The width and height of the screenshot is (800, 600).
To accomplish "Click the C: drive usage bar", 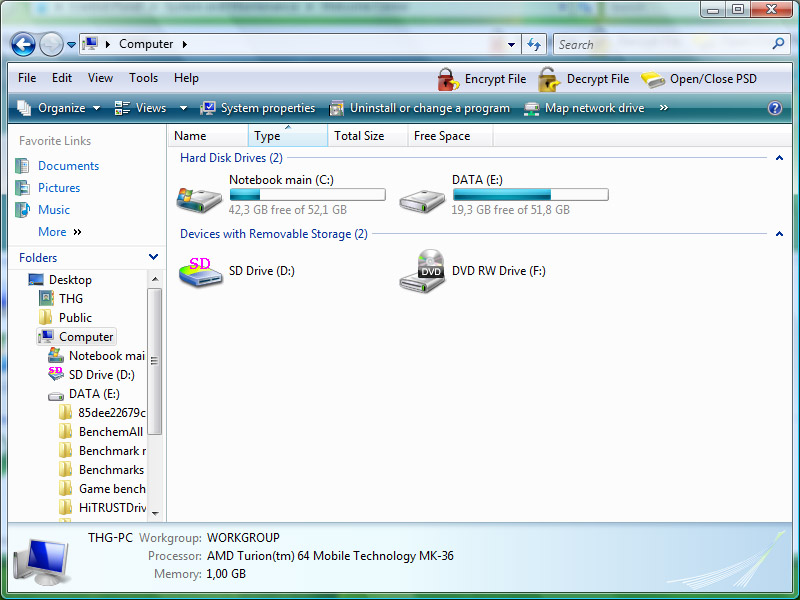I will coord(308,194).
